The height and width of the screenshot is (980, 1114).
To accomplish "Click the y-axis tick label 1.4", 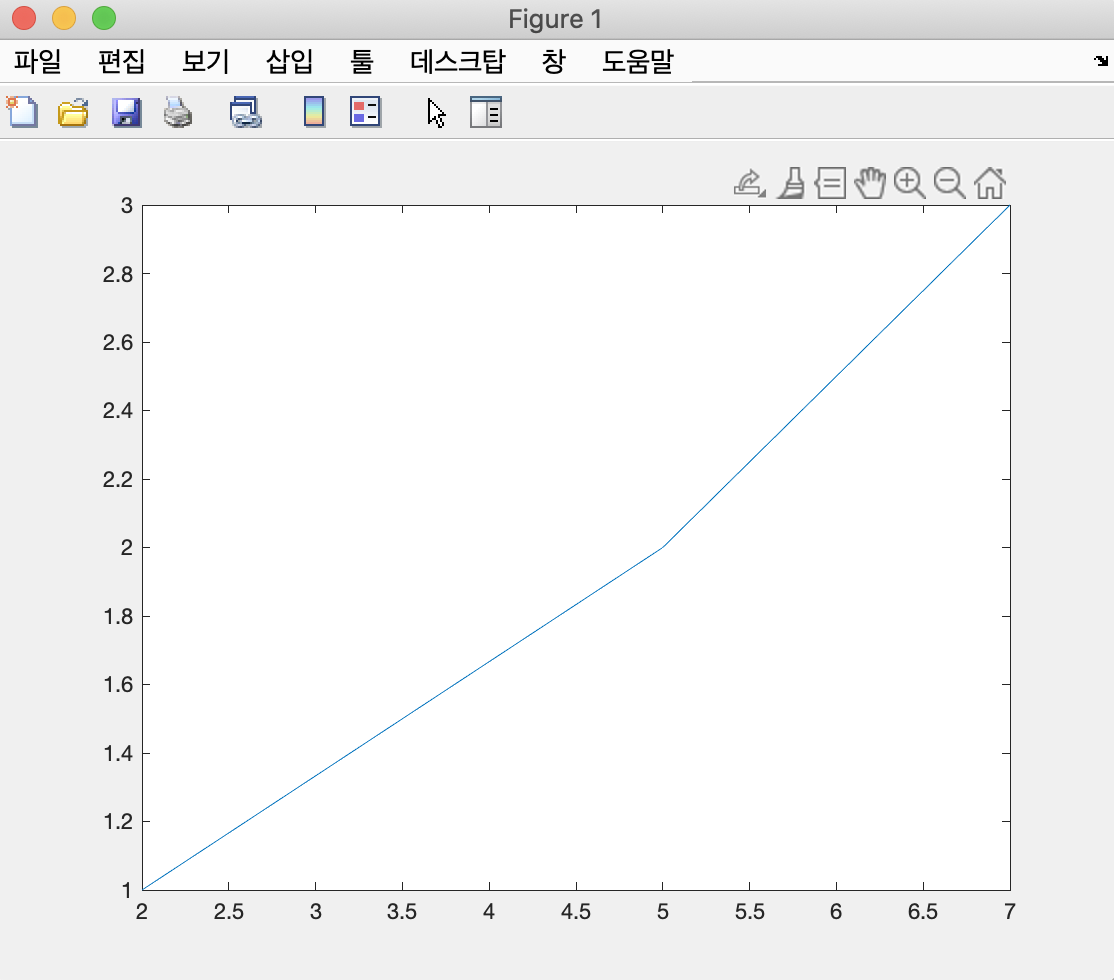I will click(x=118, y=753).
